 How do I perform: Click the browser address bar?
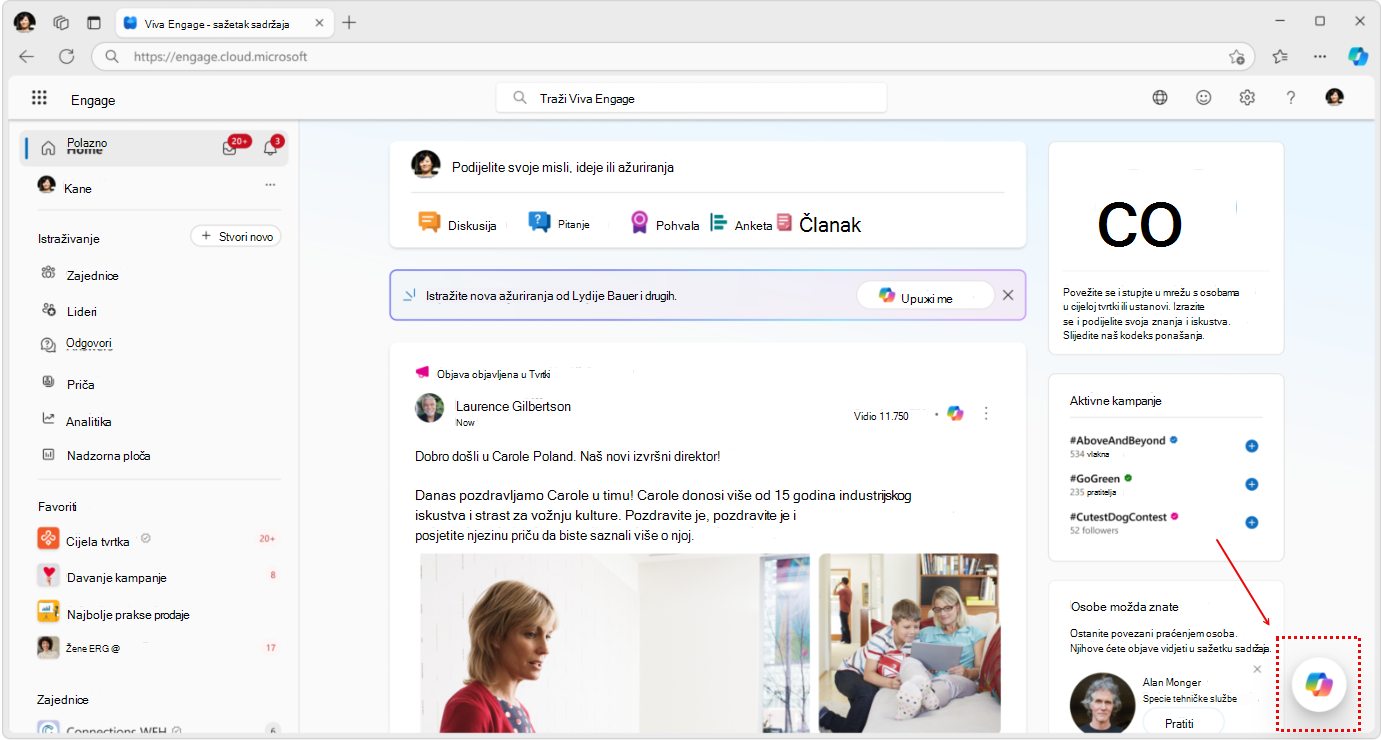point(675,57)
